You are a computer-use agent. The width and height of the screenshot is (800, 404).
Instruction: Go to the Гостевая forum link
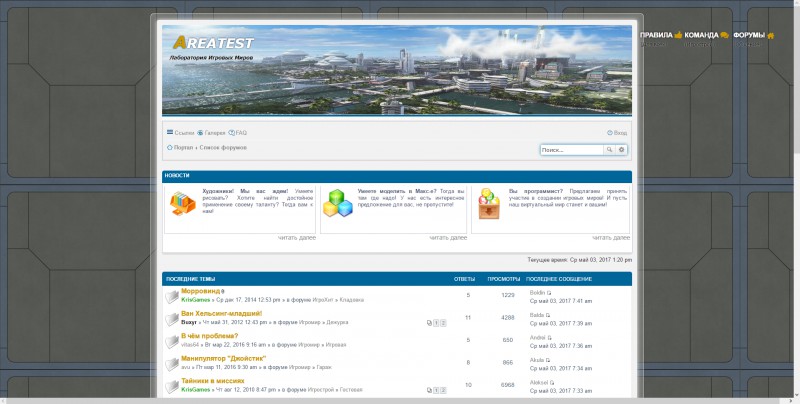coord(351,390)
